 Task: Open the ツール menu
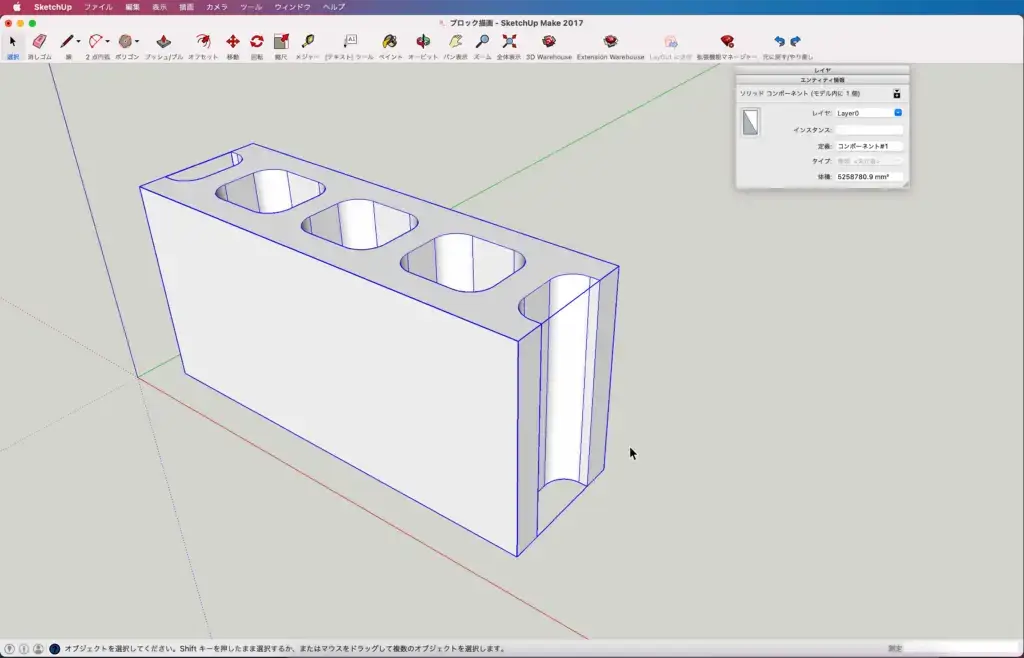click(x=251, y=7)
